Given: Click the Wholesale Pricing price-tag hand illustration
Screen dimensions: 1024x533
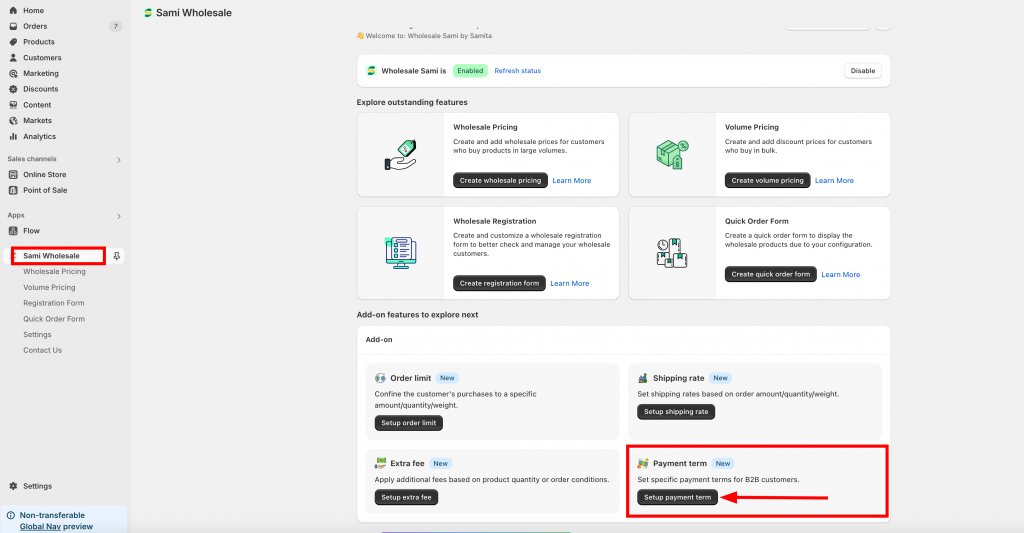Looking at the screenshot, I should click(400, 155).
